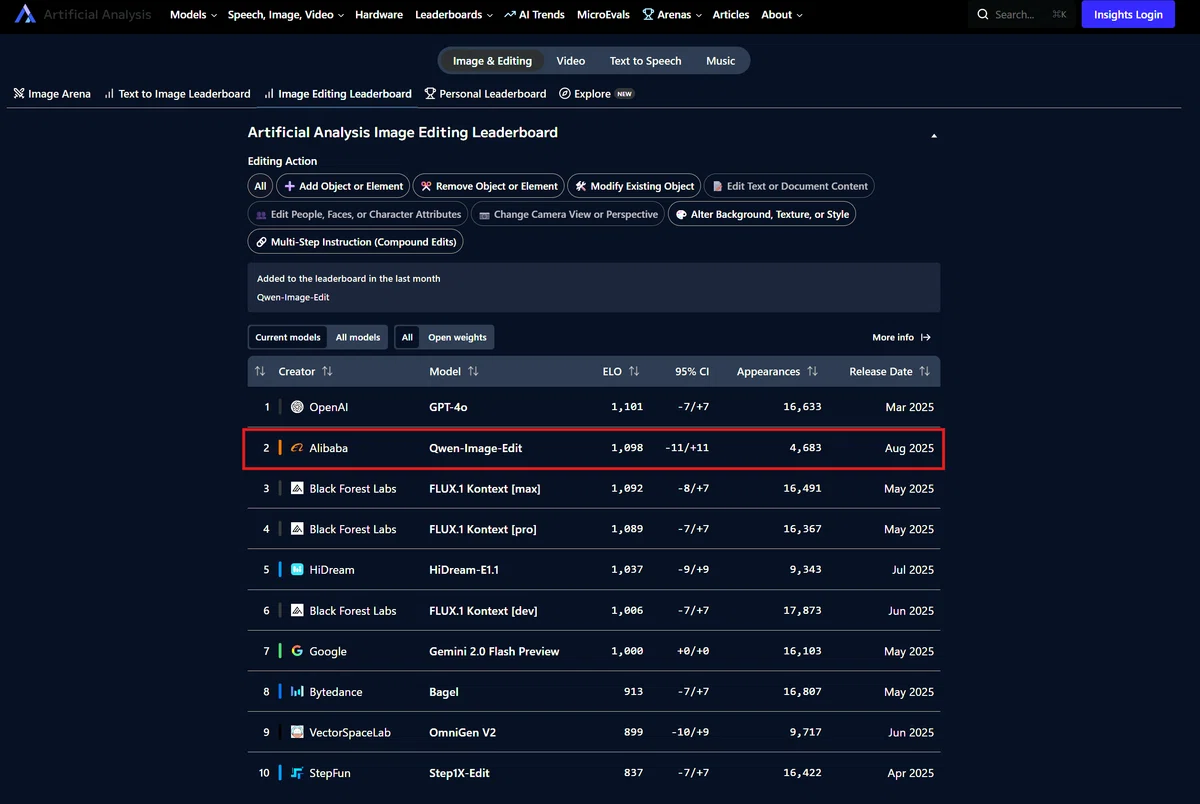This screenshot has height=804, width=1200.
Task: Toggle Multi-Step Instruction (Compound Edits) filter
Action: [355, 242]
